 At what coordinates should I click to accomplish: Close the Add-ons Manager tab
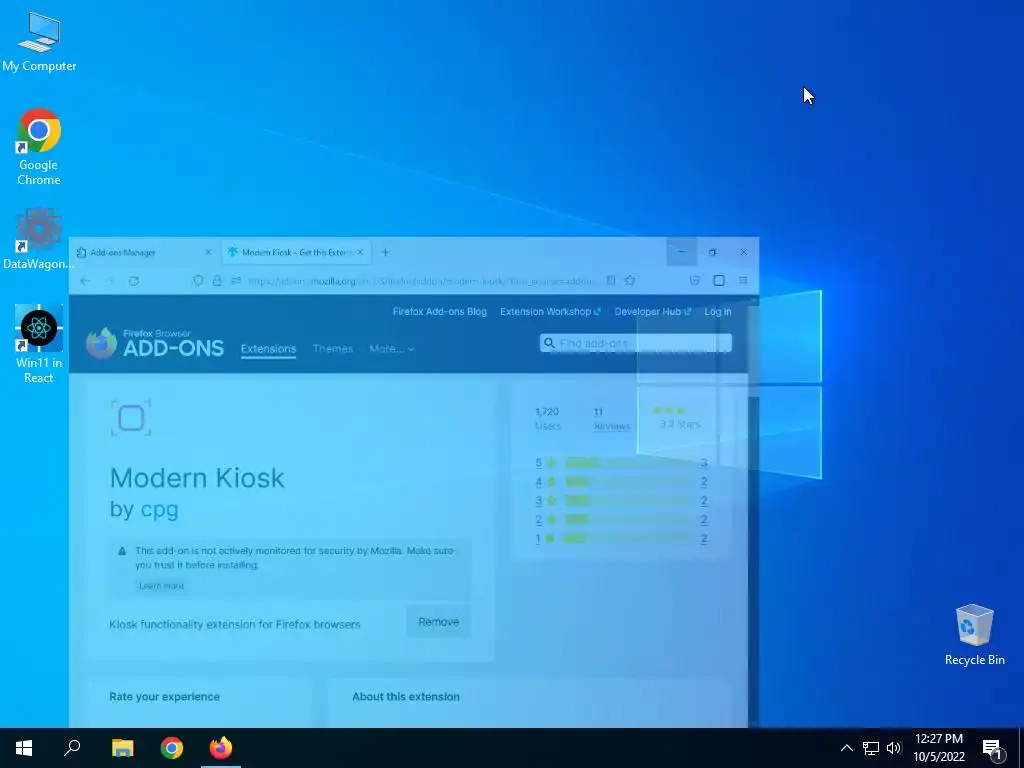pos(208,252)
